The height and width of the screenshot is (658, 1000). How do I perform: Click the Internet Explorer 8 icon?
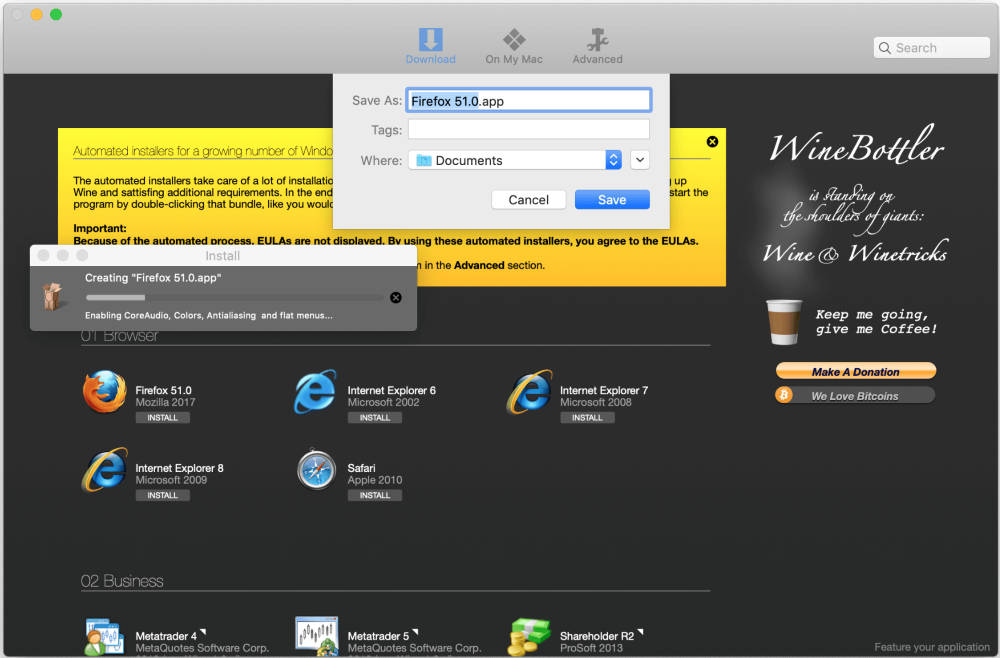pos(105,469)
